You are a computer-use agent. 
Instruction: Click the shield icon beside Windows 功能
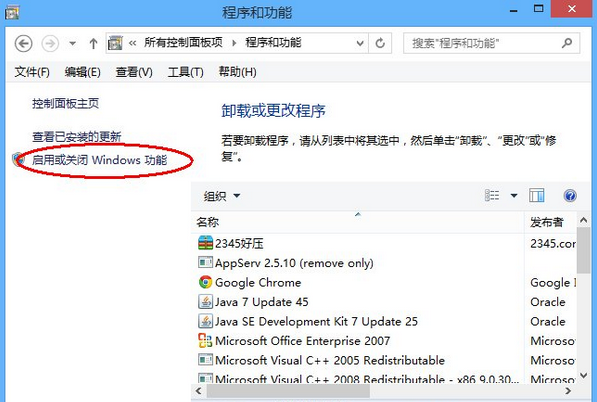tap(18, 160)
